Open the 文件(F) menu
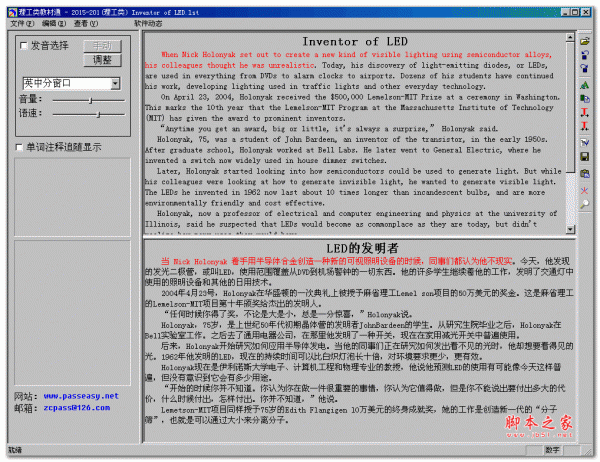600x462 pixels. coord(22,24)
